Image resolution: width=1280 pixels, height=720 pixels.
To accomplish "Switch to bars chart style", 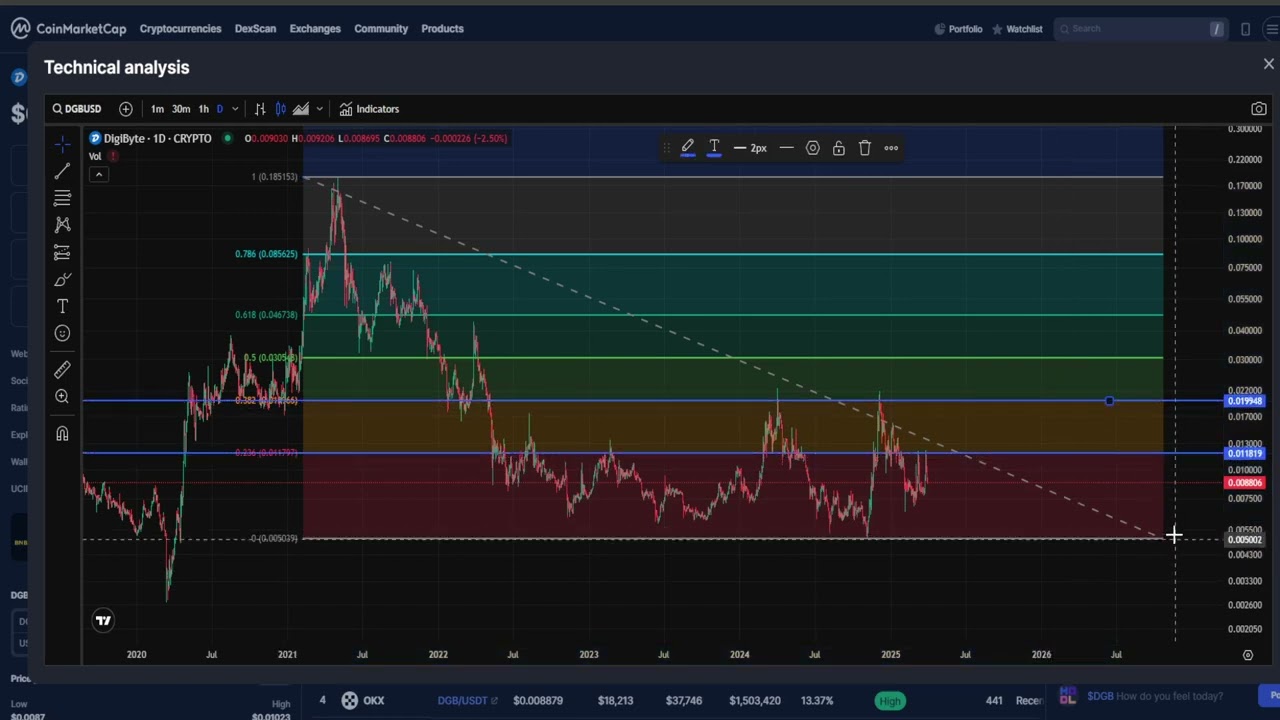I will 260,109.
